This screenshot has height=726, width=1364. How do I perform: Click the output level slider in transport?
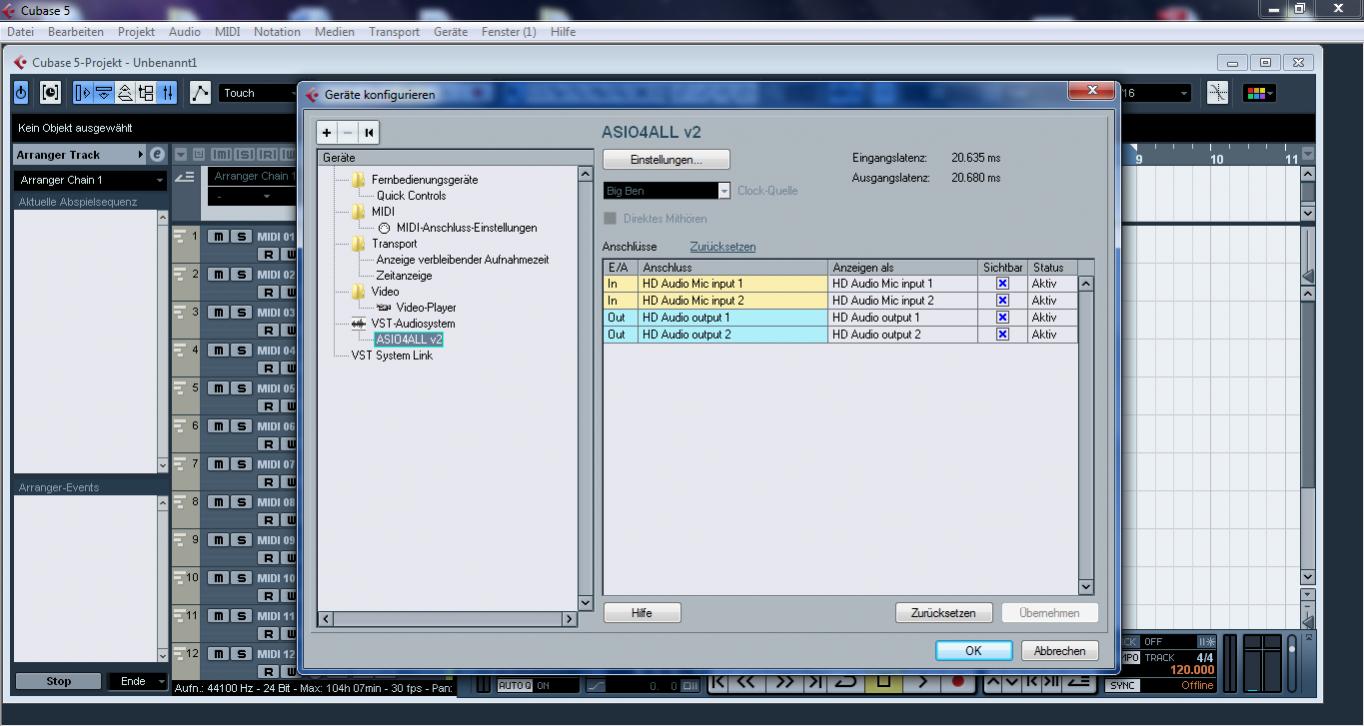click(x=1293, y=662)
